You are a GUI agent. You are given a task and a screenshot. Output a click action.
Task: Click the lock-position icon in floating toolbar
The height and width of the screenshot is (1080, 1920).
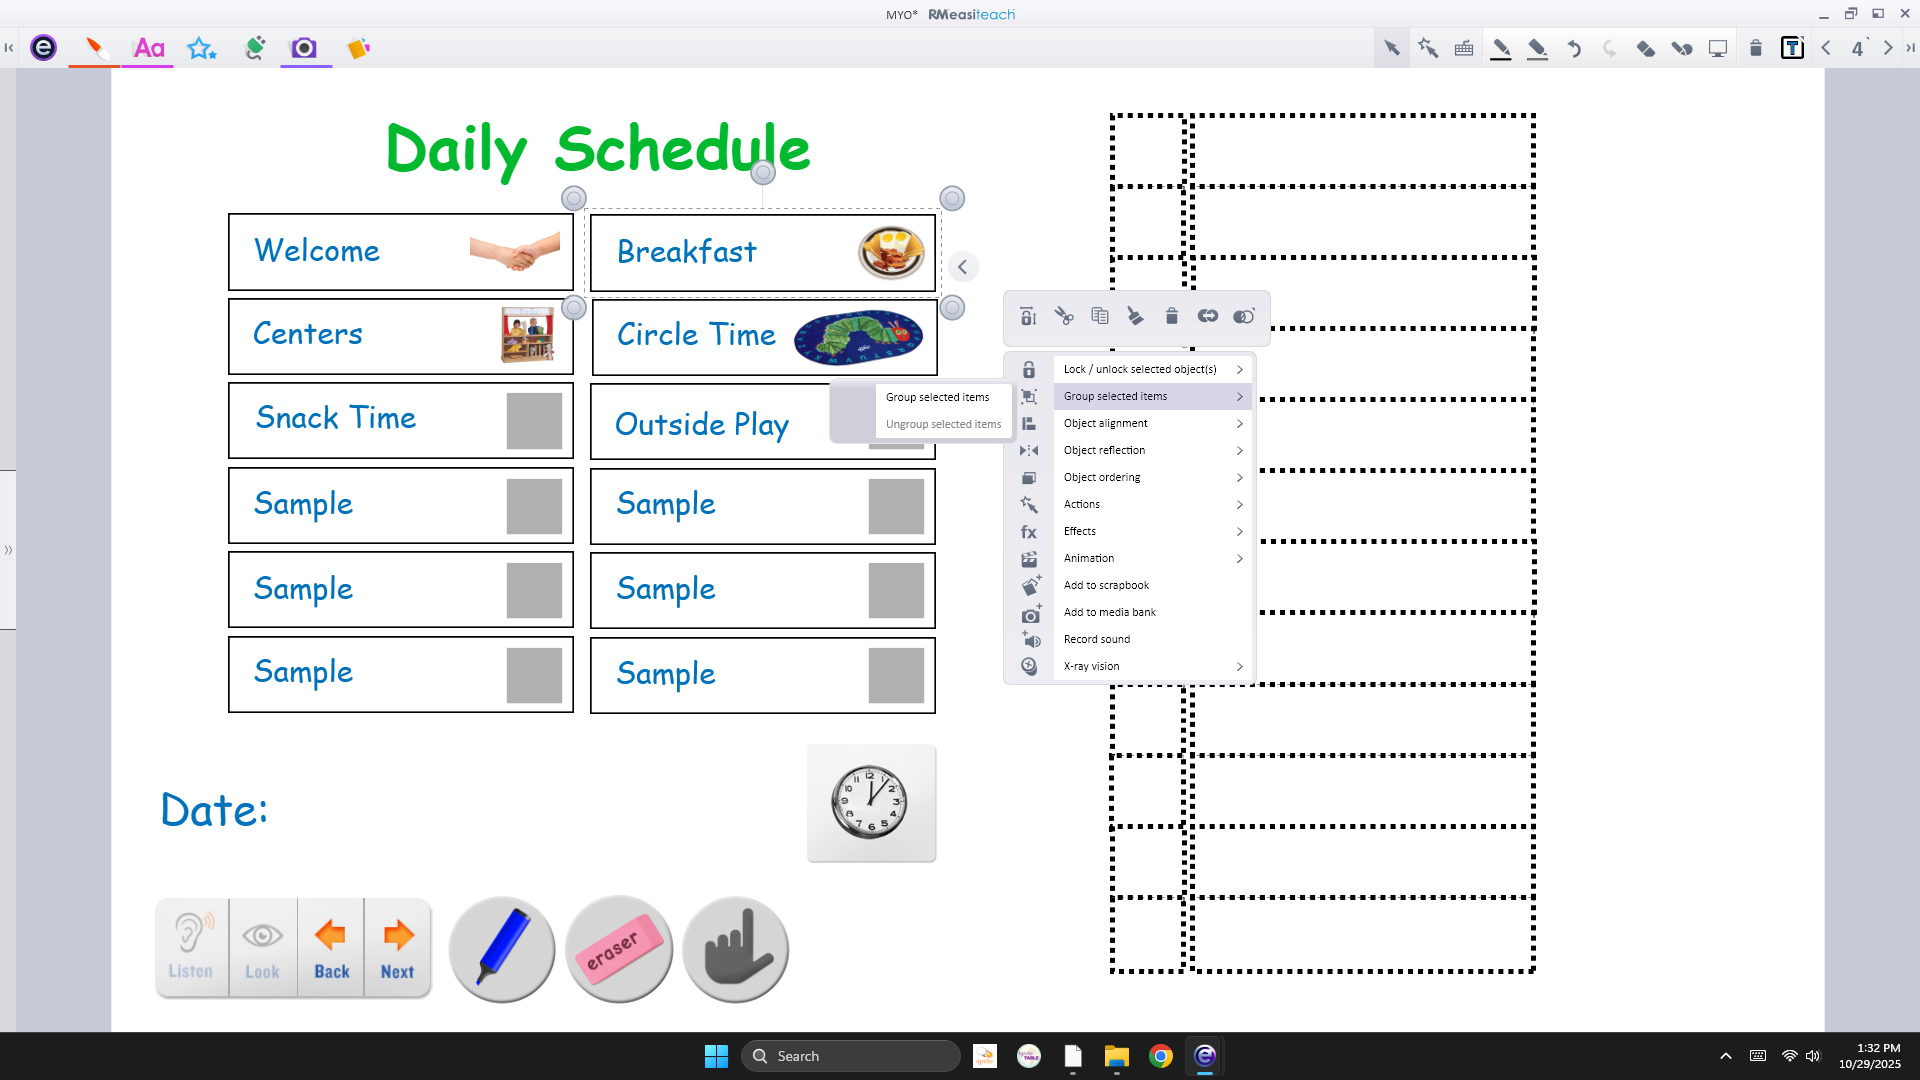(1028, 316)
